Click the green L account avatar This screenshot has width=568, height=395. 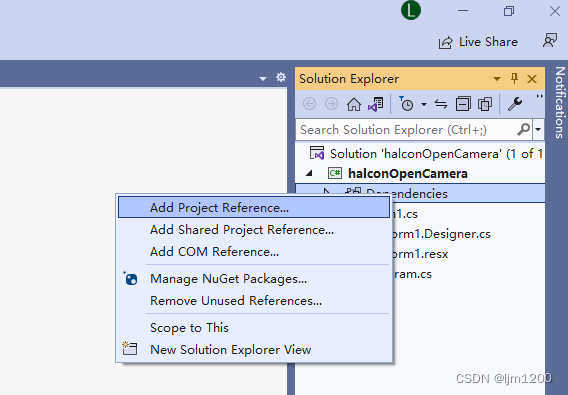[x=411, y=10]
